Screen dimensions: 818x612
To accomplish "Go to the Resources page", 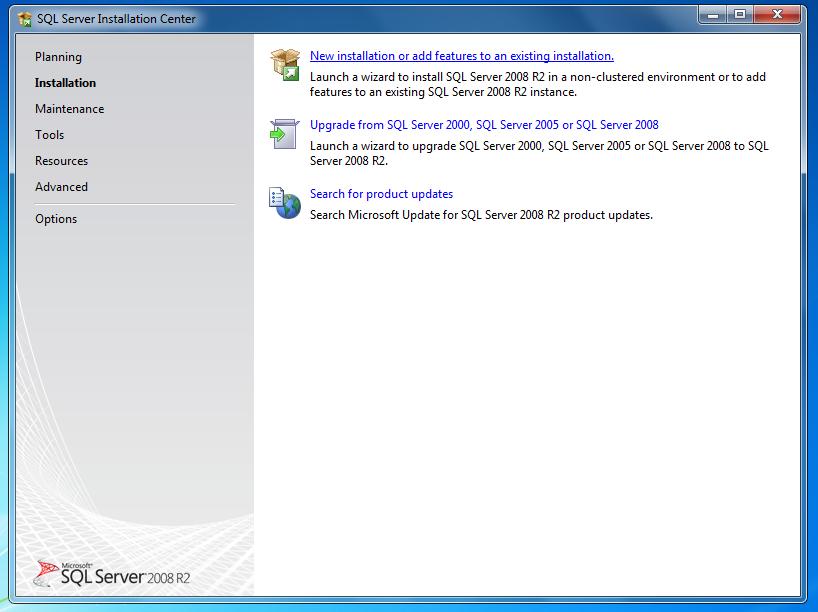I will (x=62, y=161).
